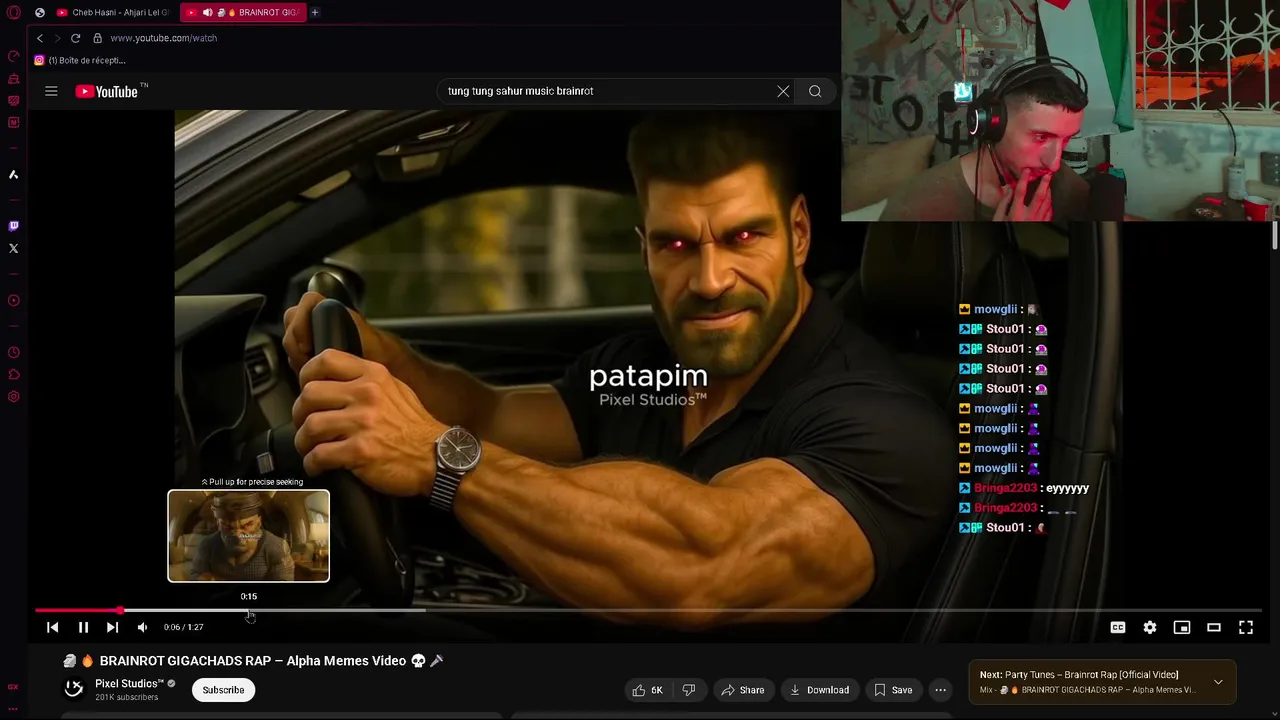Run search with the magnifier icon
This screenshot has width=1280, height=720.
[815, 91]
